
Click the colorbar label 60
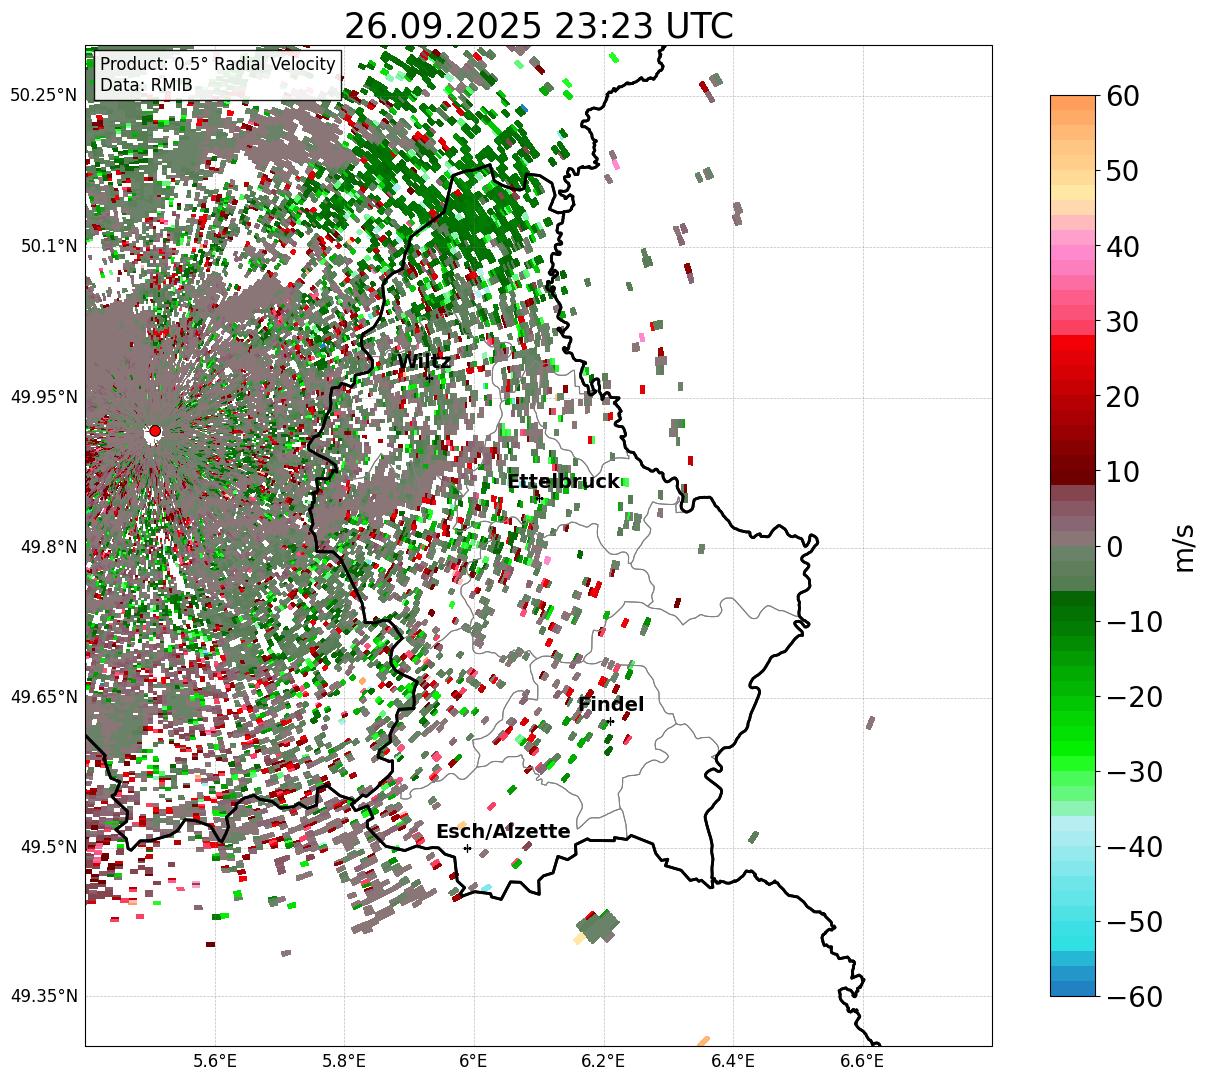1122,96
